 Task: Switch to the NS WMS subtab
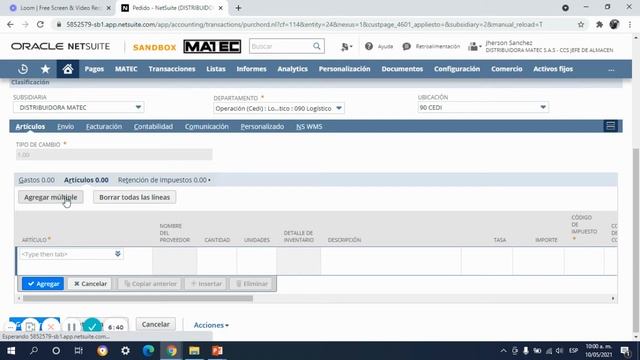tap(309, 127)
